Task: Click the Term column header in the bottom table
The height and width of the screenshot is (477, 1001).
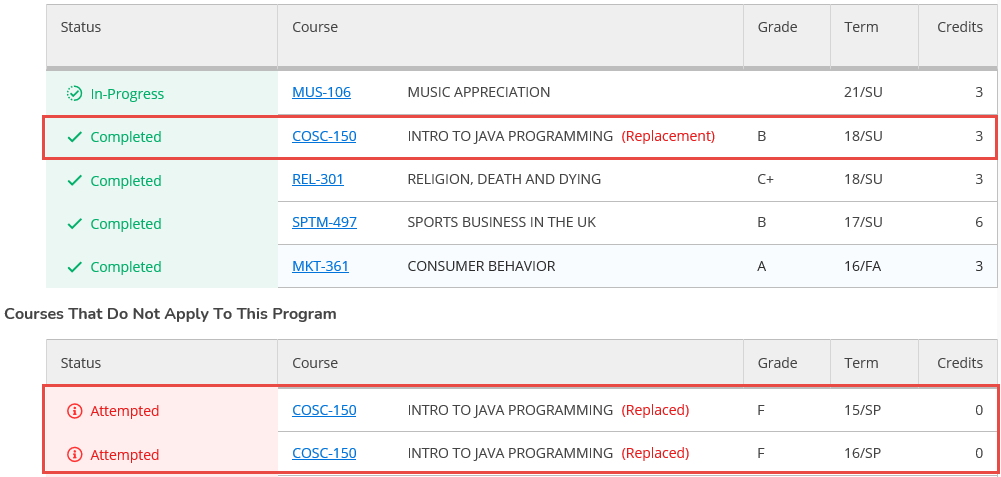Action: [x=860, y=363]
